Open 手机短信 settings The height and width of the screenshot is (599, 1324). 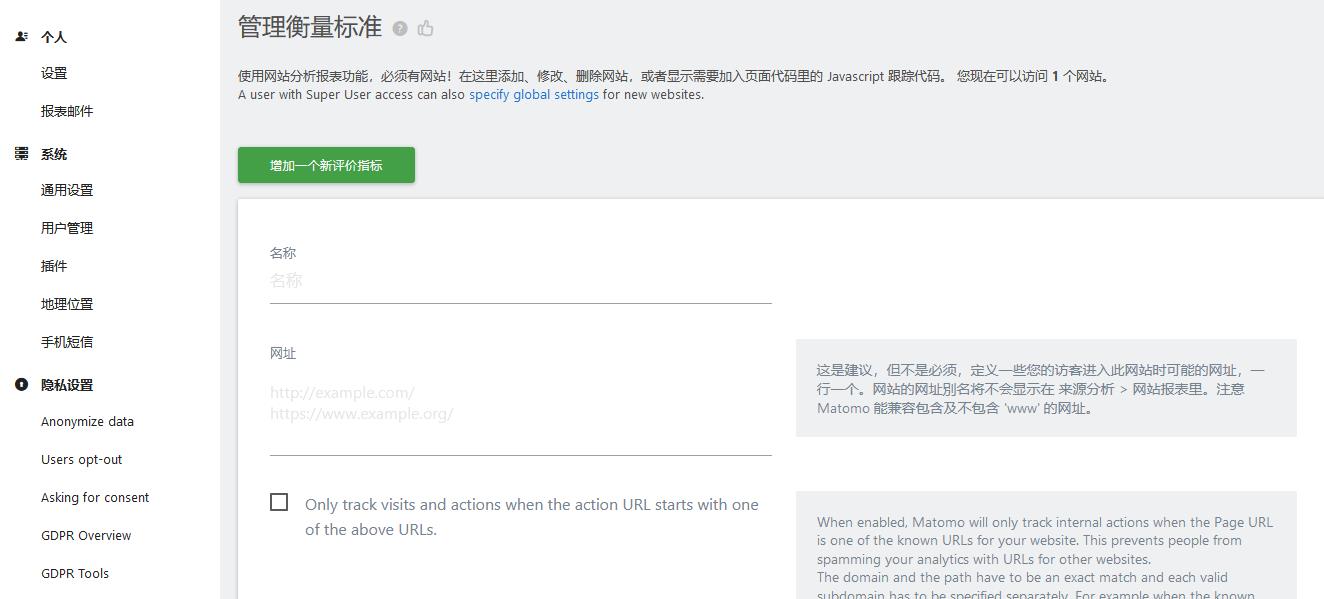[x=66, y=341]
